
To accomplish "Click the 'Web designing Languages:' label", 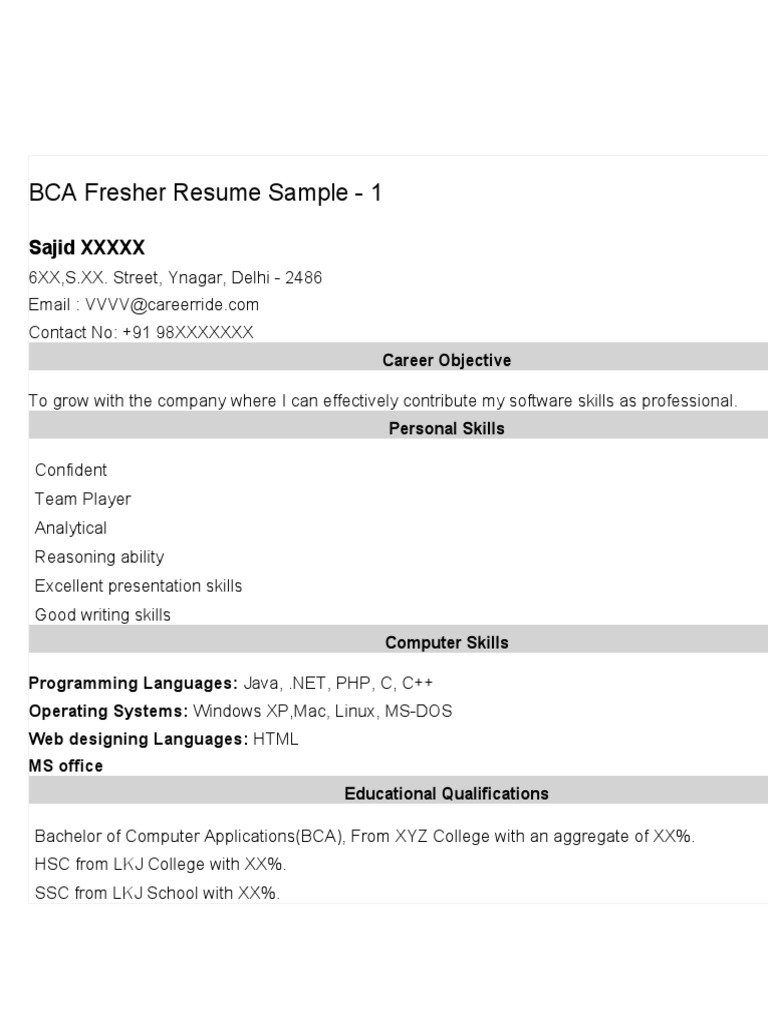I will coord(138,740).
